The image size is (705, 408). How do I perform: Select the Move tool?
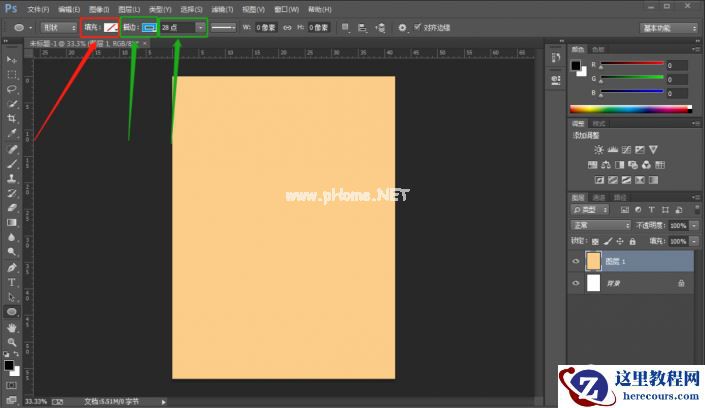click(x=12, y=60)
